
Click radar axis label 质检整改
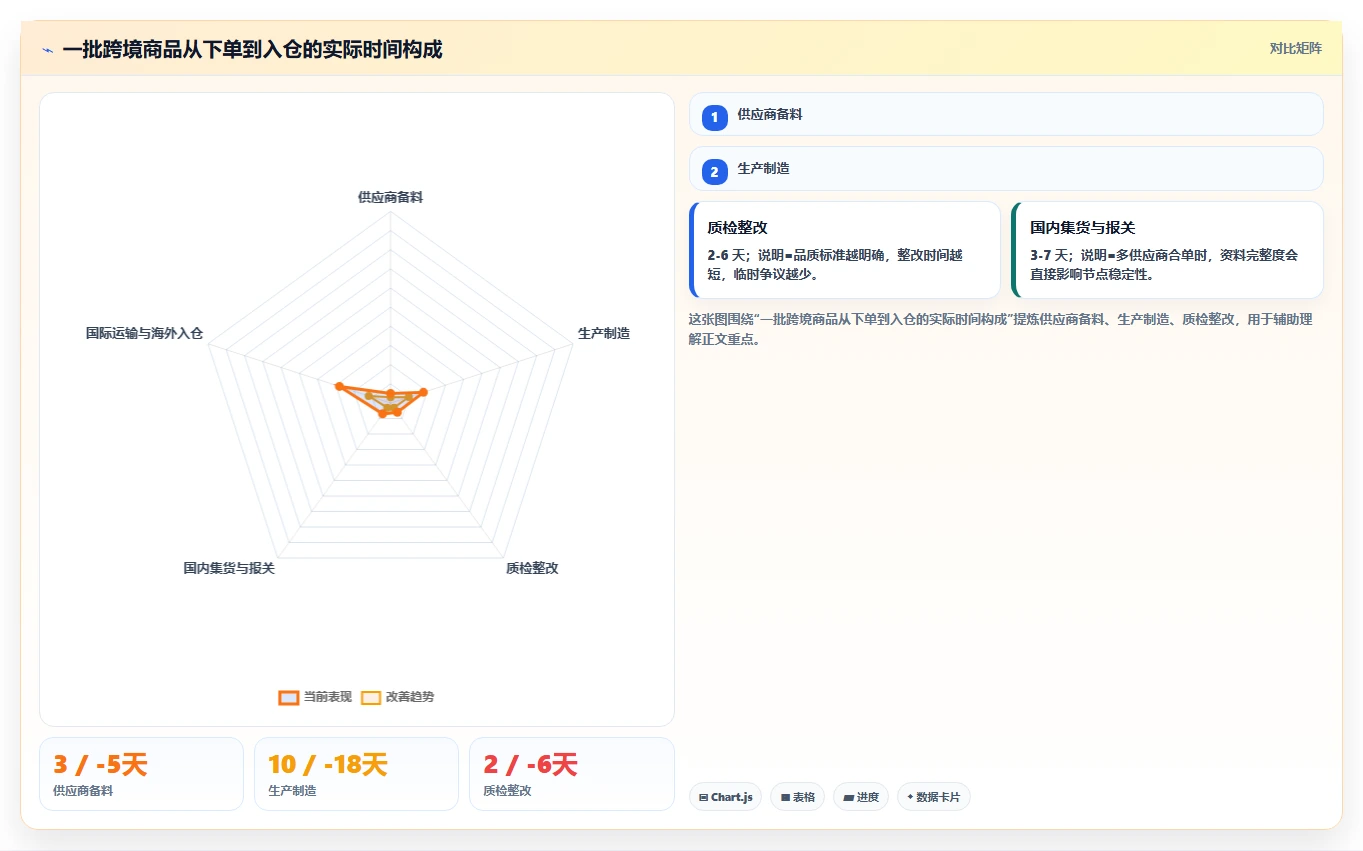pos(531,568)
